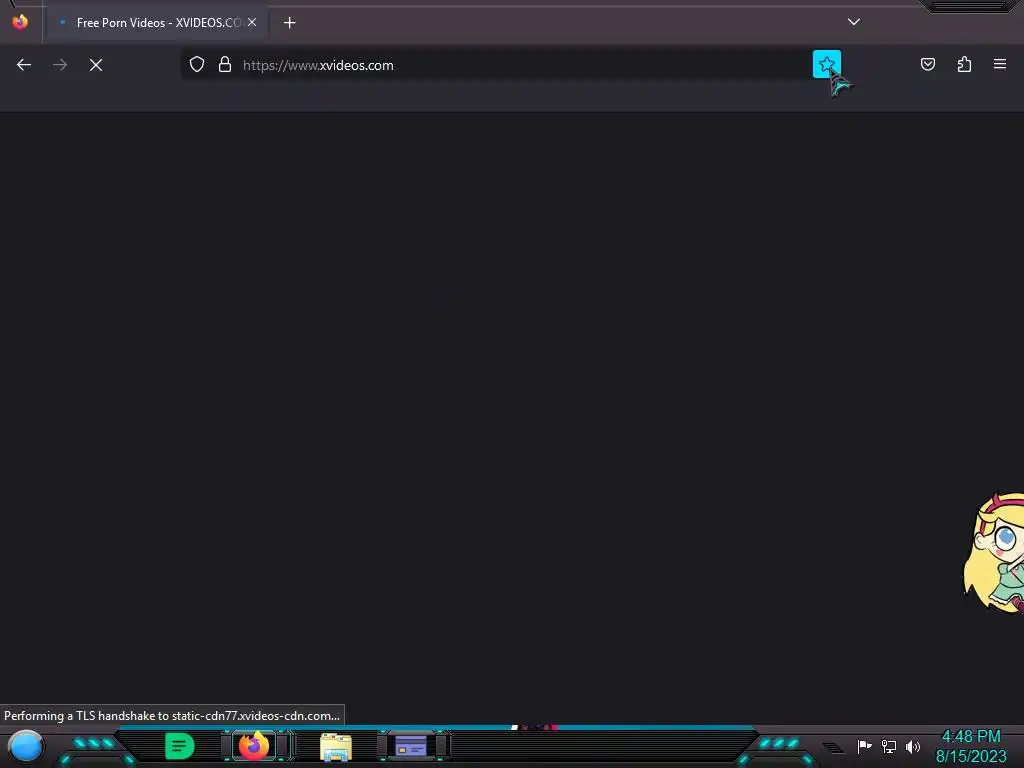Open the green chat app on taskbar
1024x768 pixels.
tap(180, 746)
